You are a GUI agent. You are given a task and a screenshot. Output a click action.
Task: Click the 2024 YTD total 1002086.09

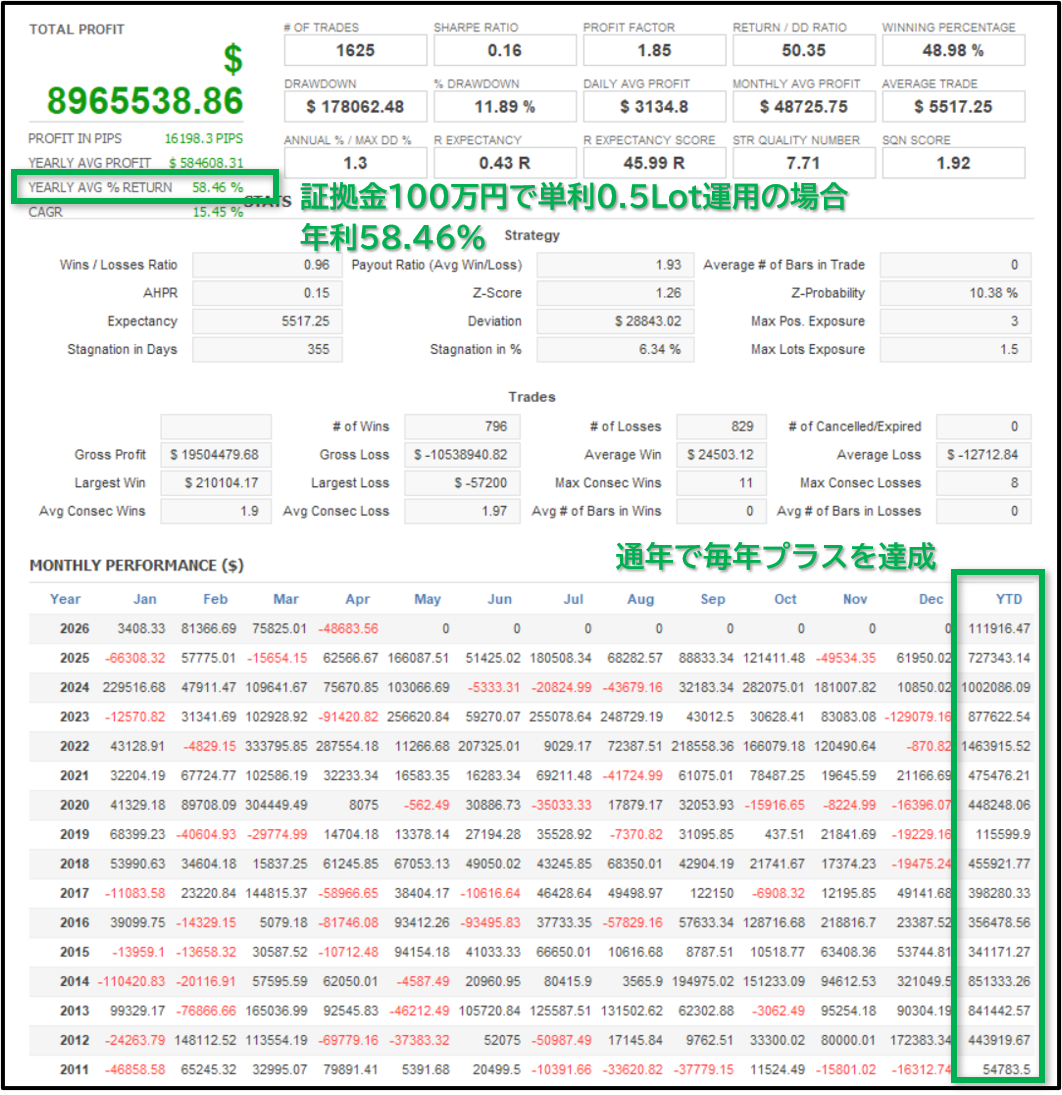[996, 688]
